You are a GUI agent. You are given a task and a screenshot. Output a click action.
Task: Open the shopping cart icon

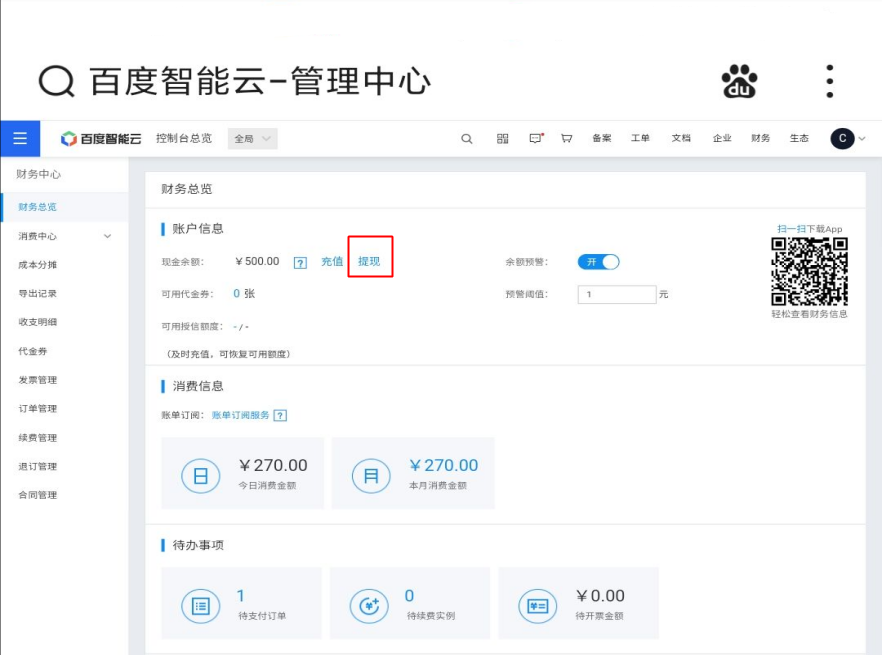pyautogui.click(x=566, y=138)
